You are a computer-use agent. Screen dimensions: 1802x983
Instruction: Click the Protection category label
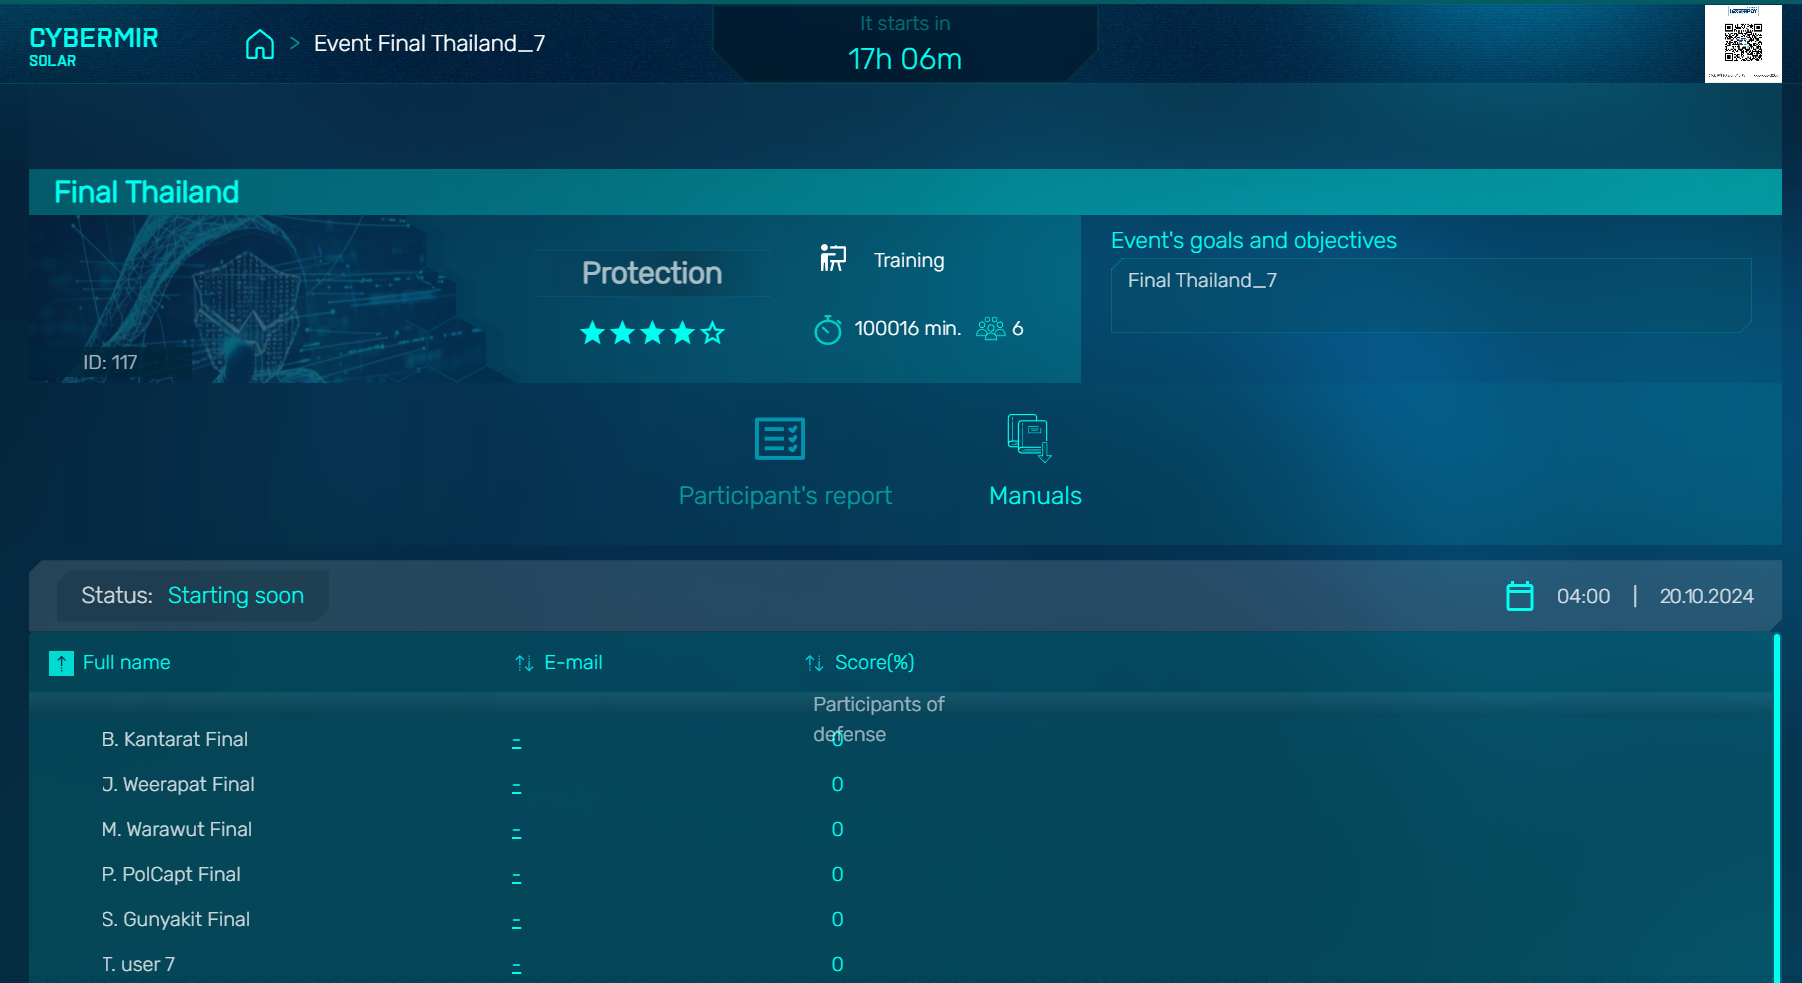pyautogui.click(x=652, y=273)
